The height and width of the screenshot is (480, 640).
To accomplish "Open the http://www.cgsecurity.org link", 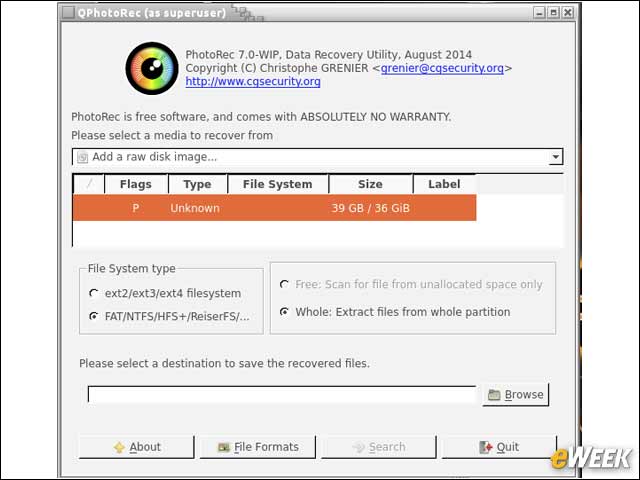I will tap(253, 81).
